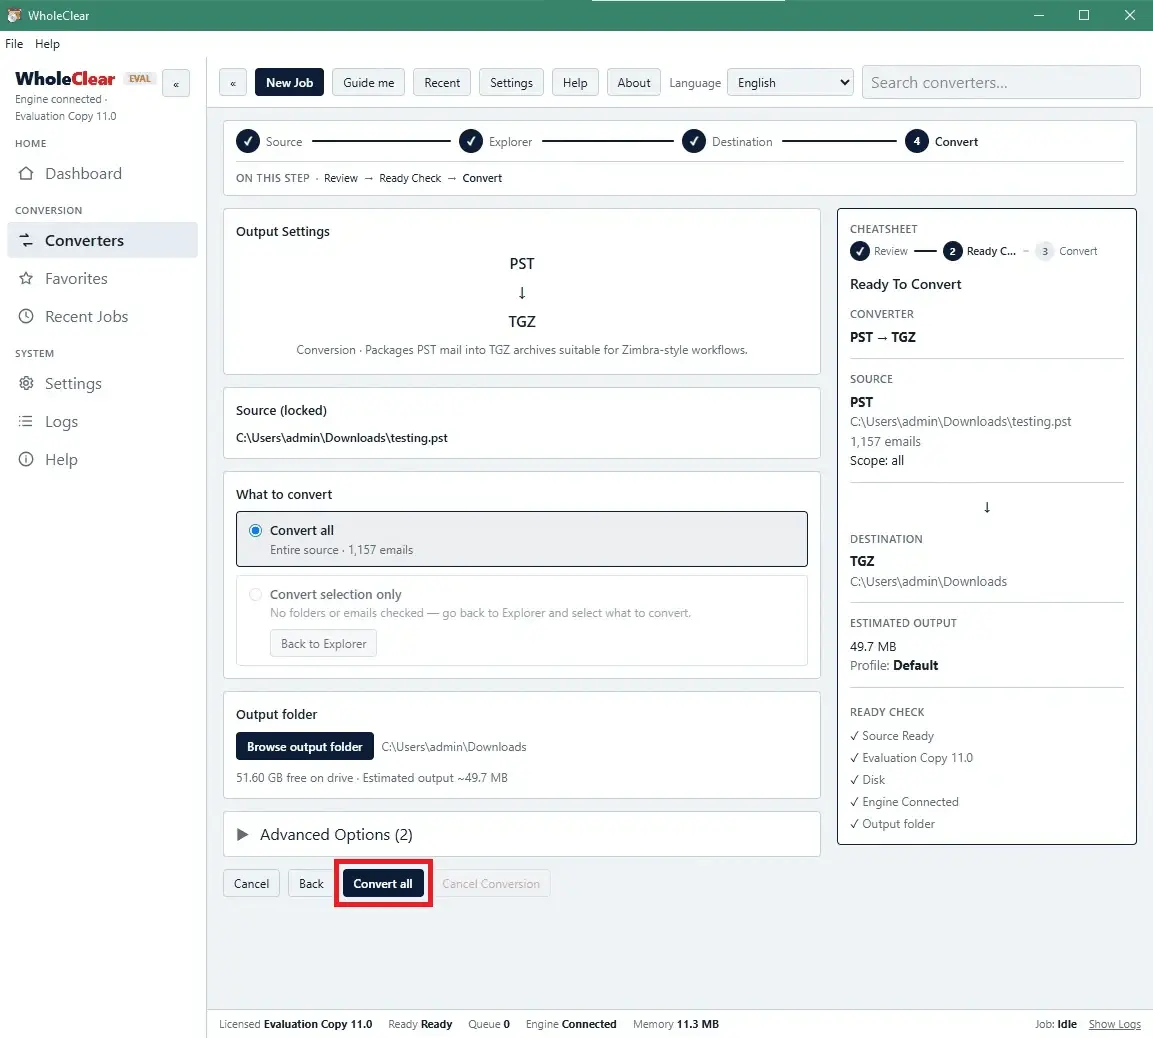Click the Destination step checkmark circle
Image resolution: width=1153 pixels, height=1038 pixels.
(693, 141)
